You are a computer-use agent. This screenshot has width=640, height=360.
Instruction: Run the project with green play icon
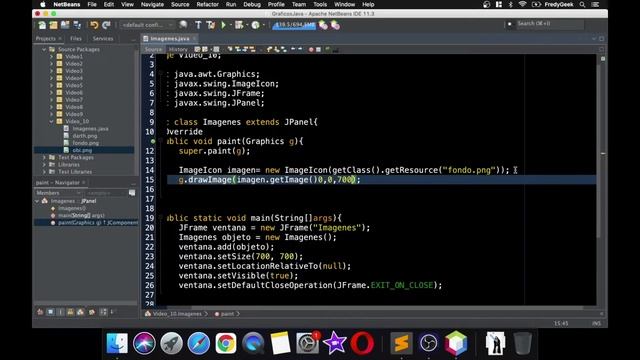(223, 25)
